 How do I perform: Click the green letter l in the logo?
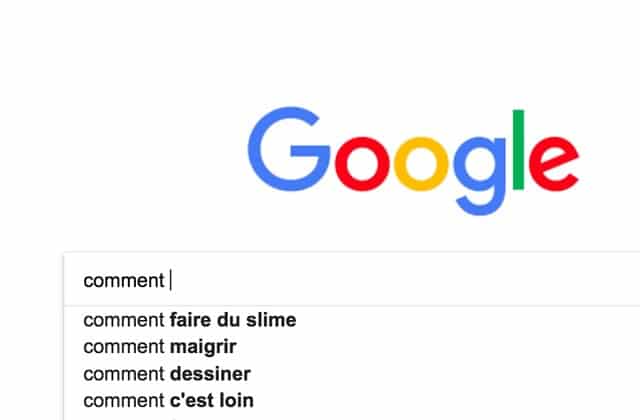517,145
